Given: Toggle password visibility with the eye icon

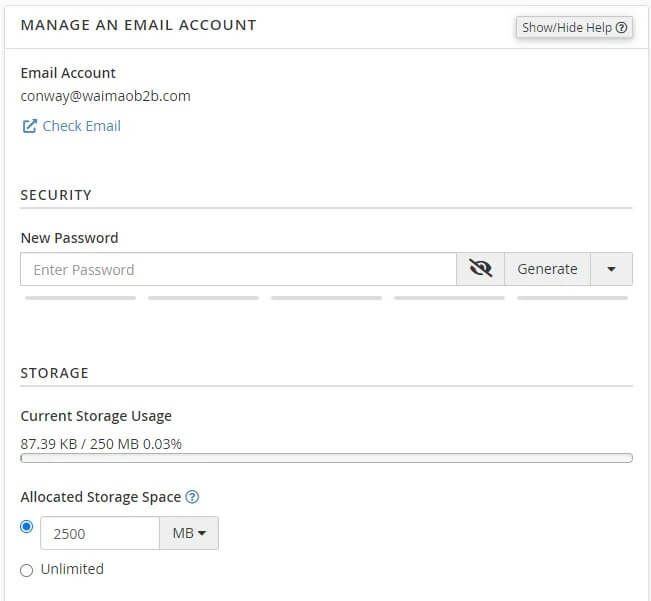Looking at the screenshot, I should pos(481,269).
